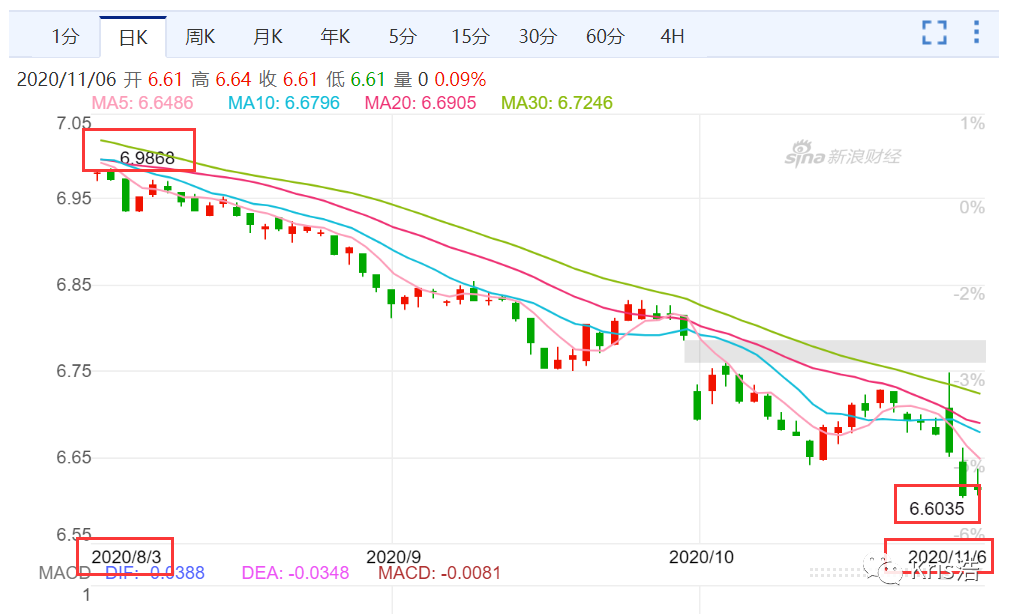Click the 6.65 price axis label
Image resolution: width=1012 pixels, height=614 pixels.
(x=74, y=458)
